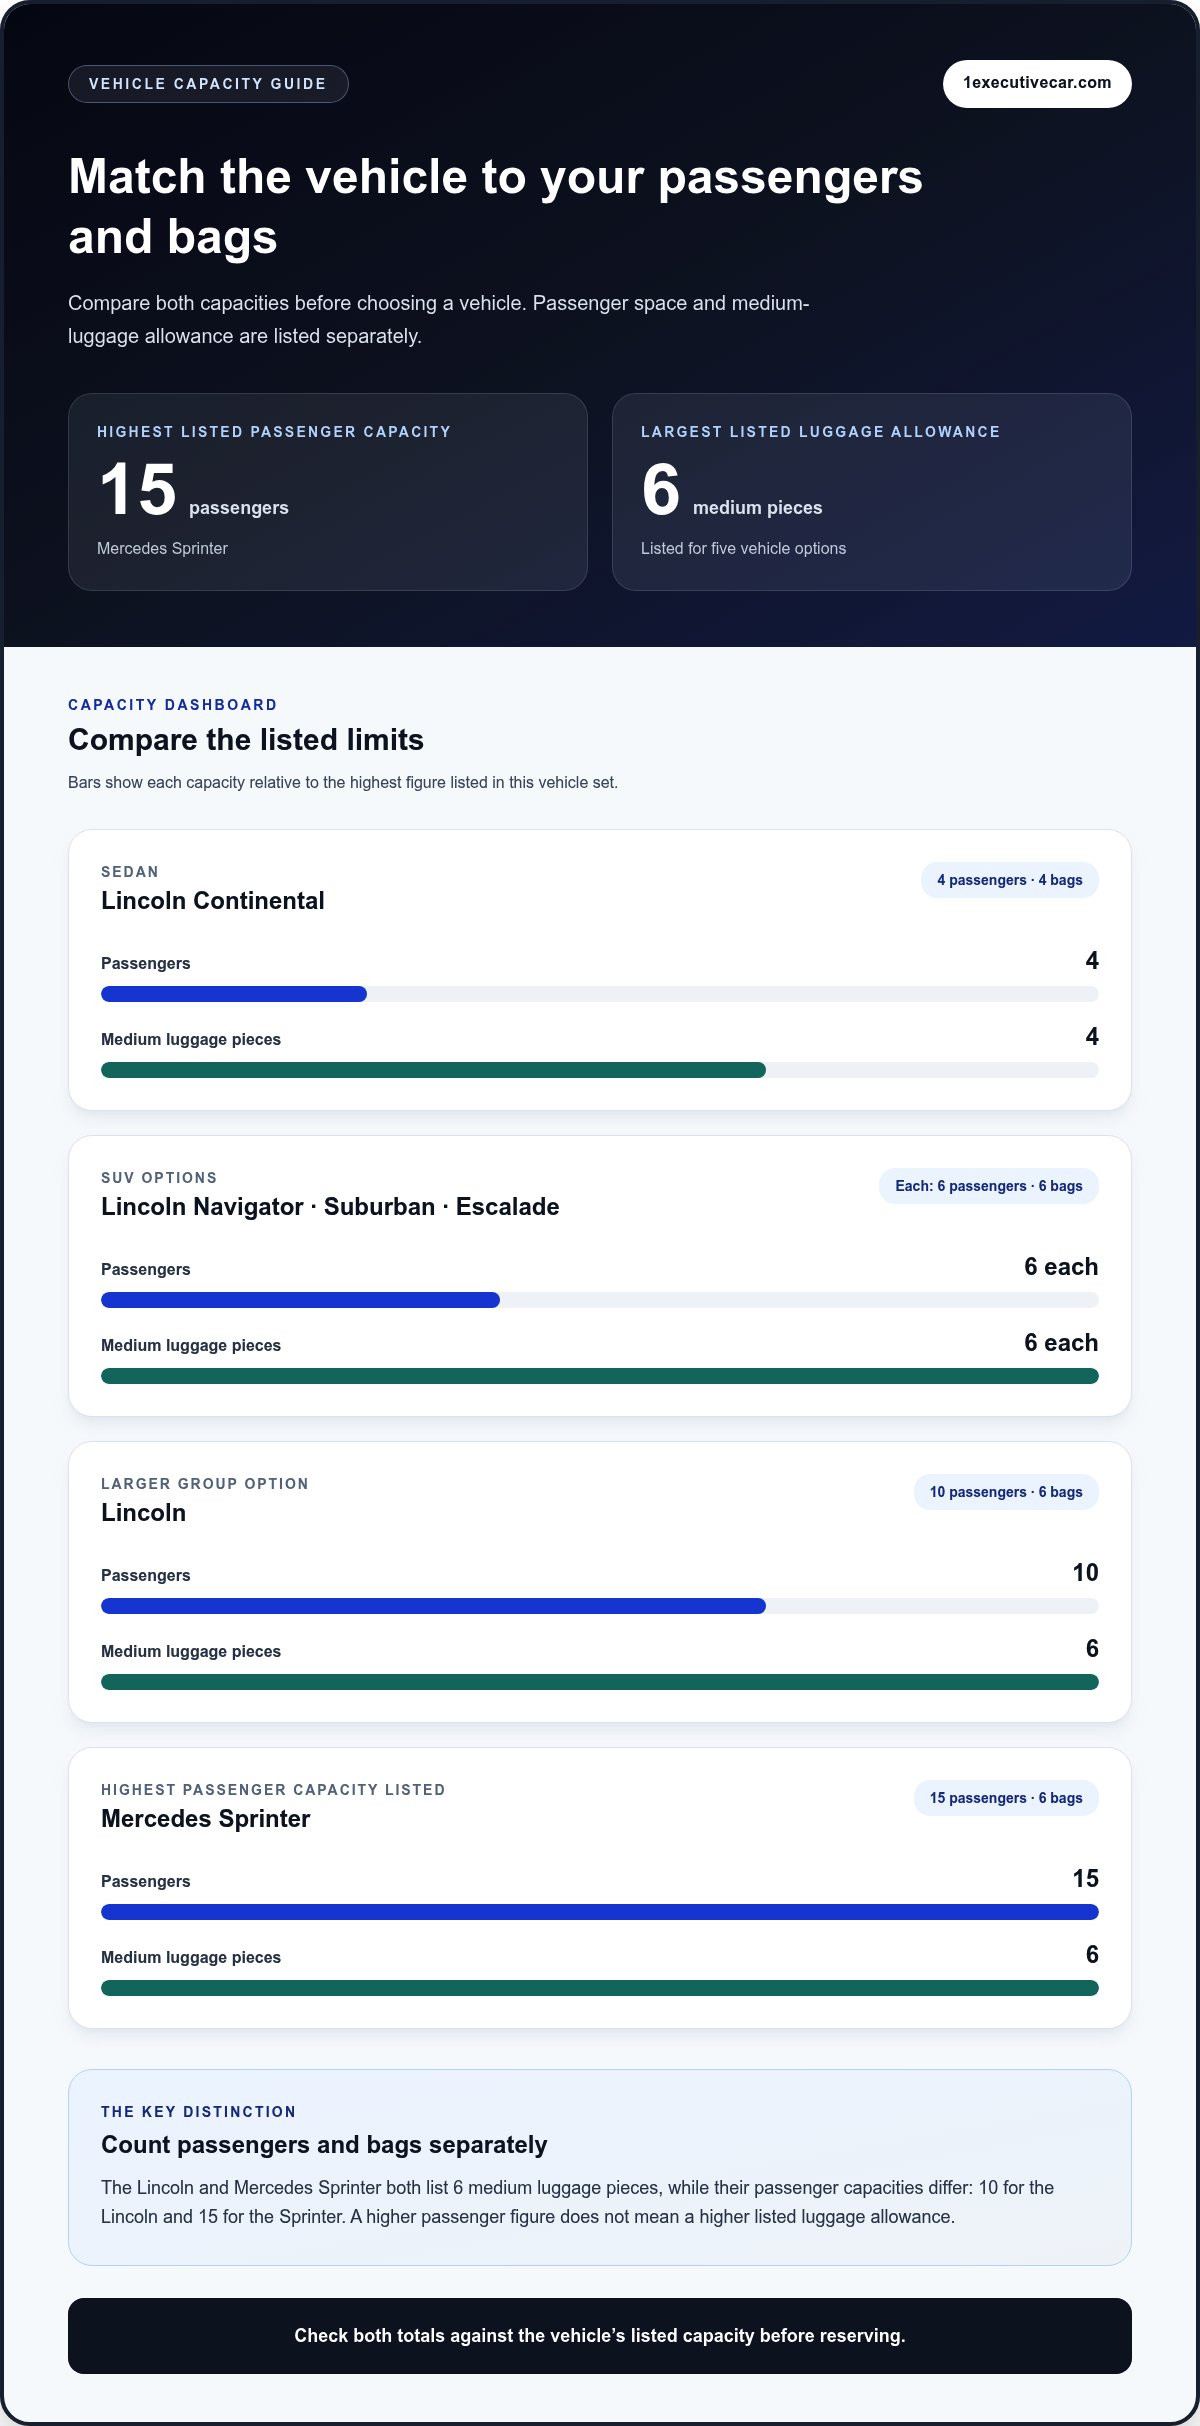
Task: Select the "Lincoln Navigator · Suburban · Escalade" title
Action: tap(330, 1207)
